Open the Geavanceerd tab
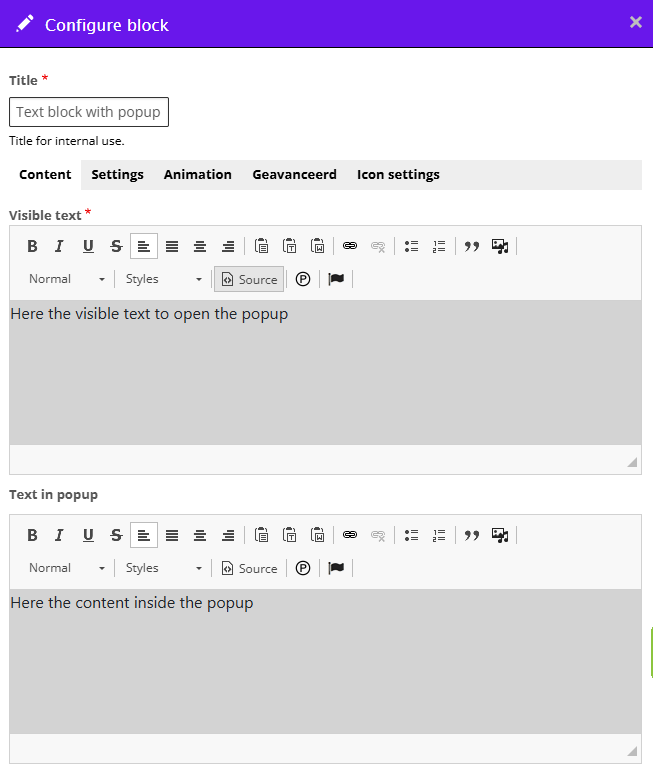The height and width of the screenshot is (774, 653). [294, 175]
